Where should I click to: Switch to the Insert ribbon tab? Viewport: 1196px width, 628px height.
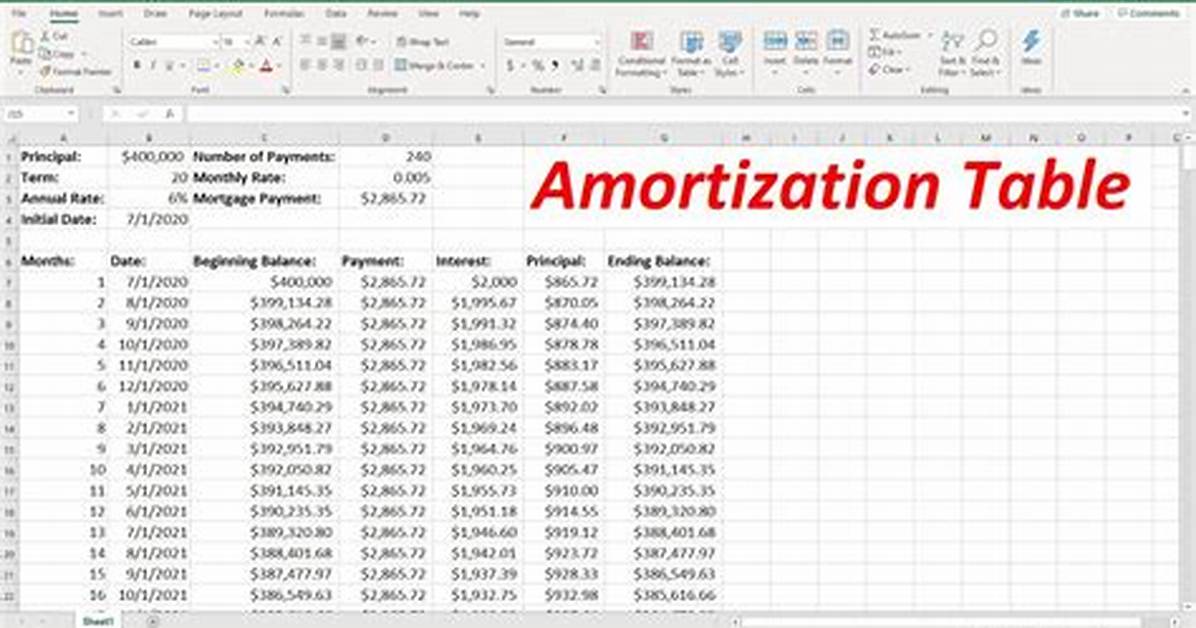(110, 14)
